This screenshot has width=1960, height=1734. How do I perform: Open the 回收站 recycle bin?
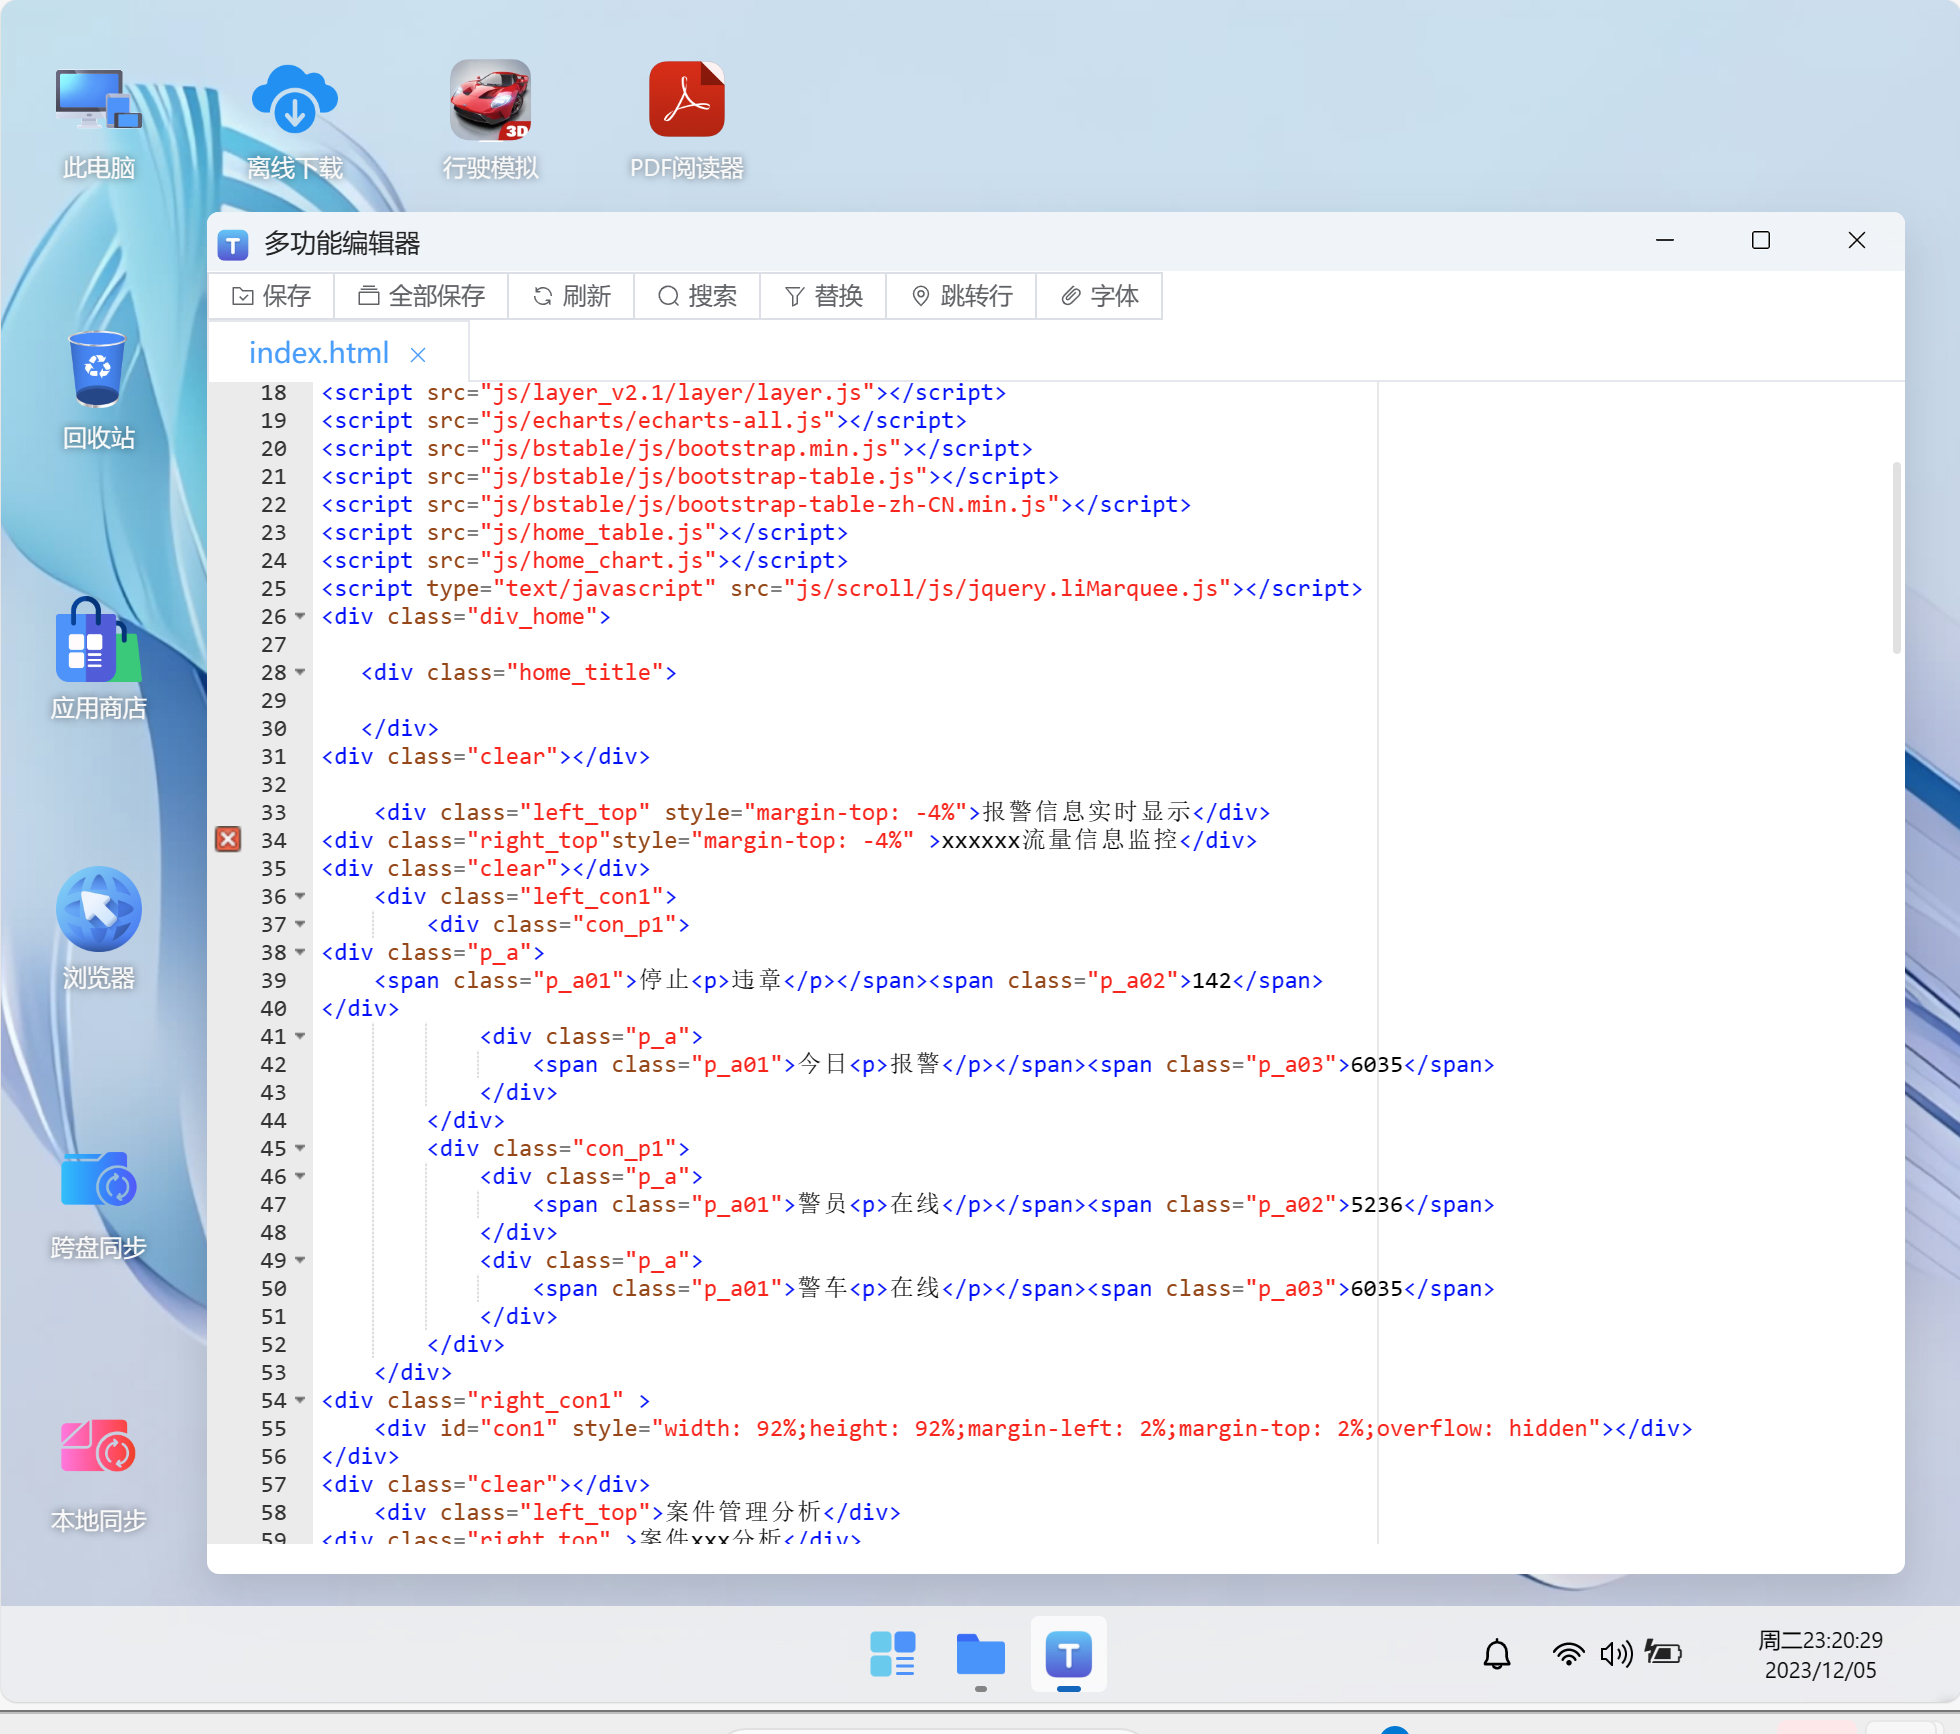tap(98, 390)
